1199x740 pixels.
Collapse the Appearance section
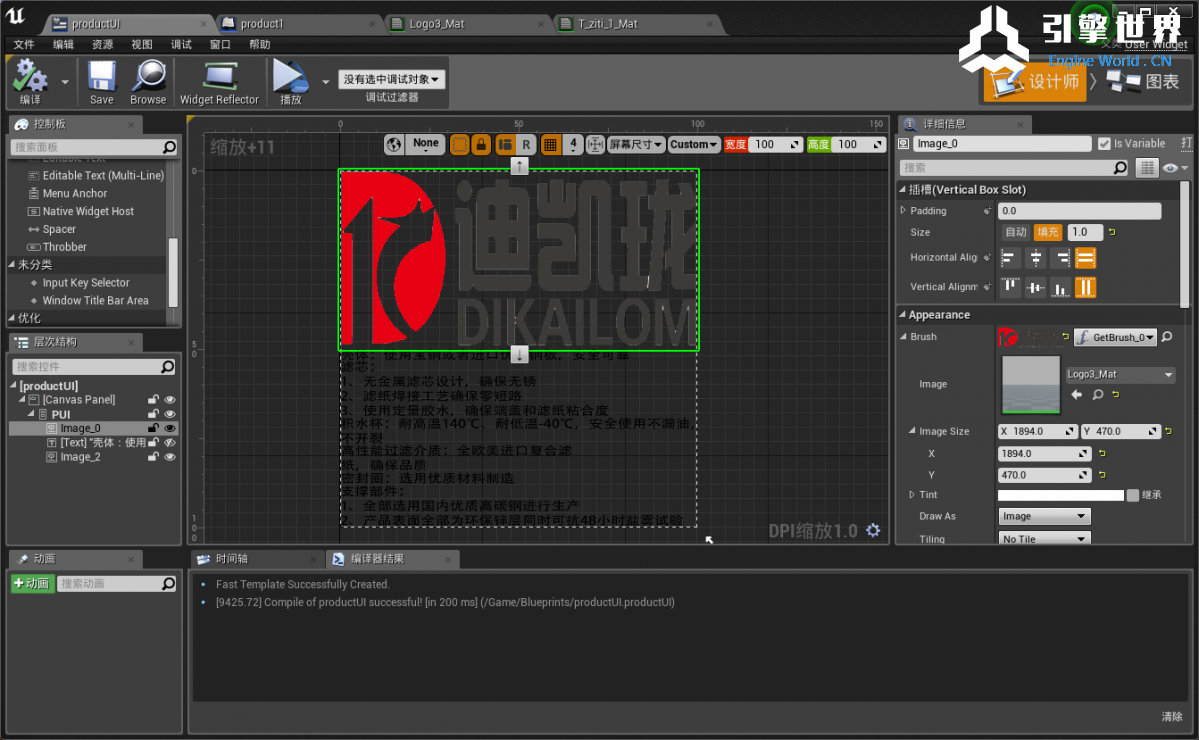pos(902,315)
